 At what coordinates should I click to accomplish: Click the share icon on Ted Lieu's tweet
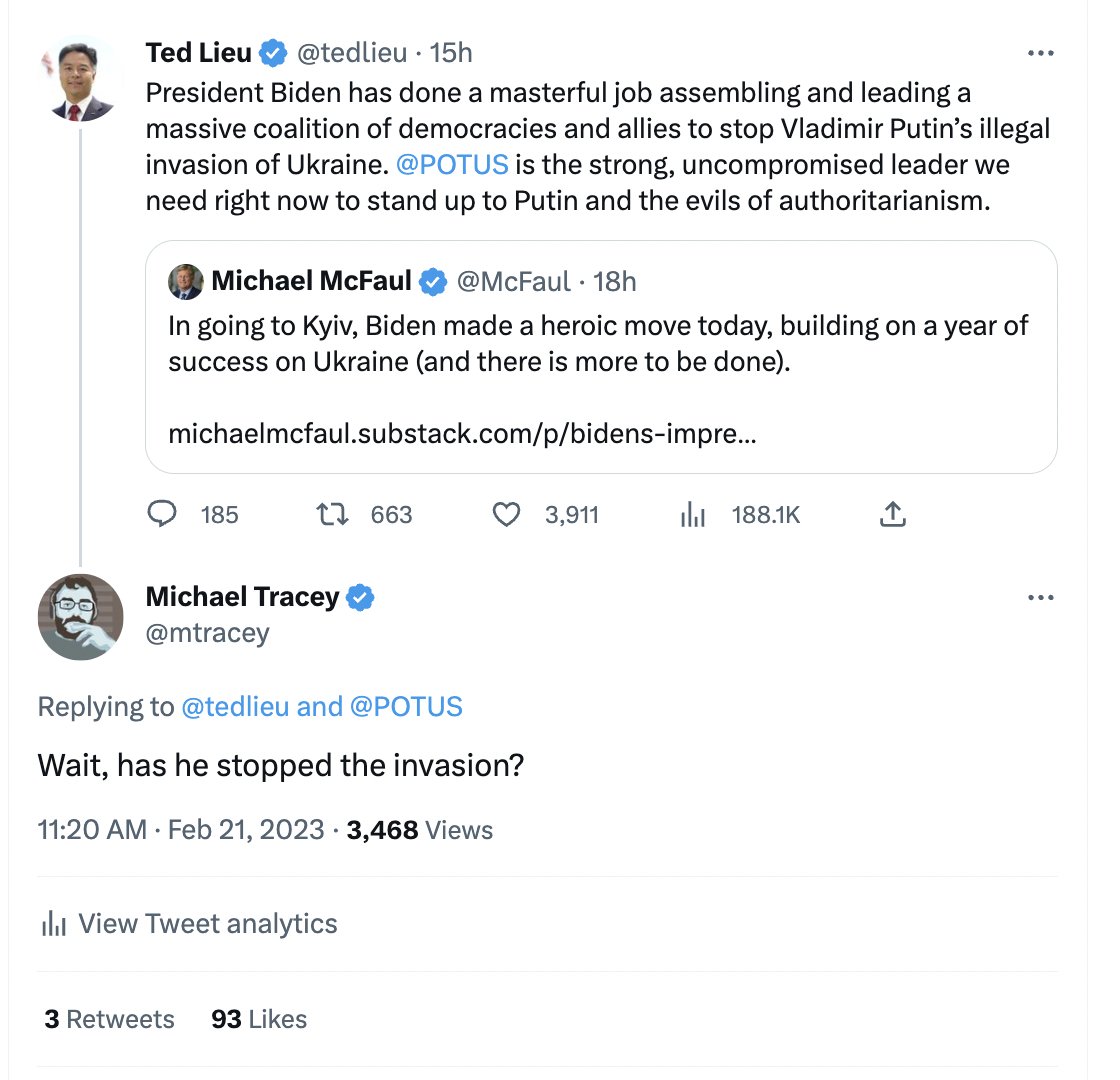tap(892, 514)
